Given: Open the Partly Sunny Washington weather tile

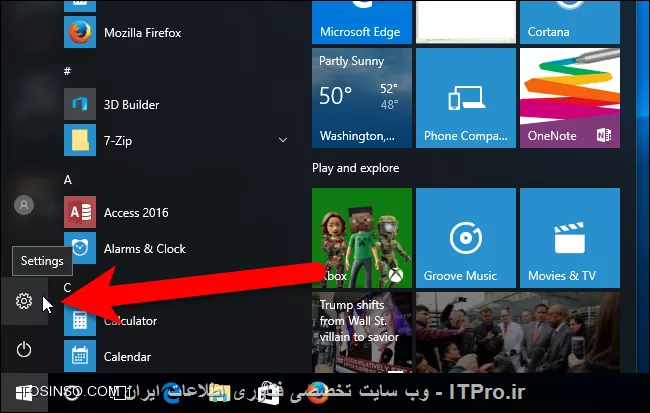Looking at the screenshot, I should 362,98.
